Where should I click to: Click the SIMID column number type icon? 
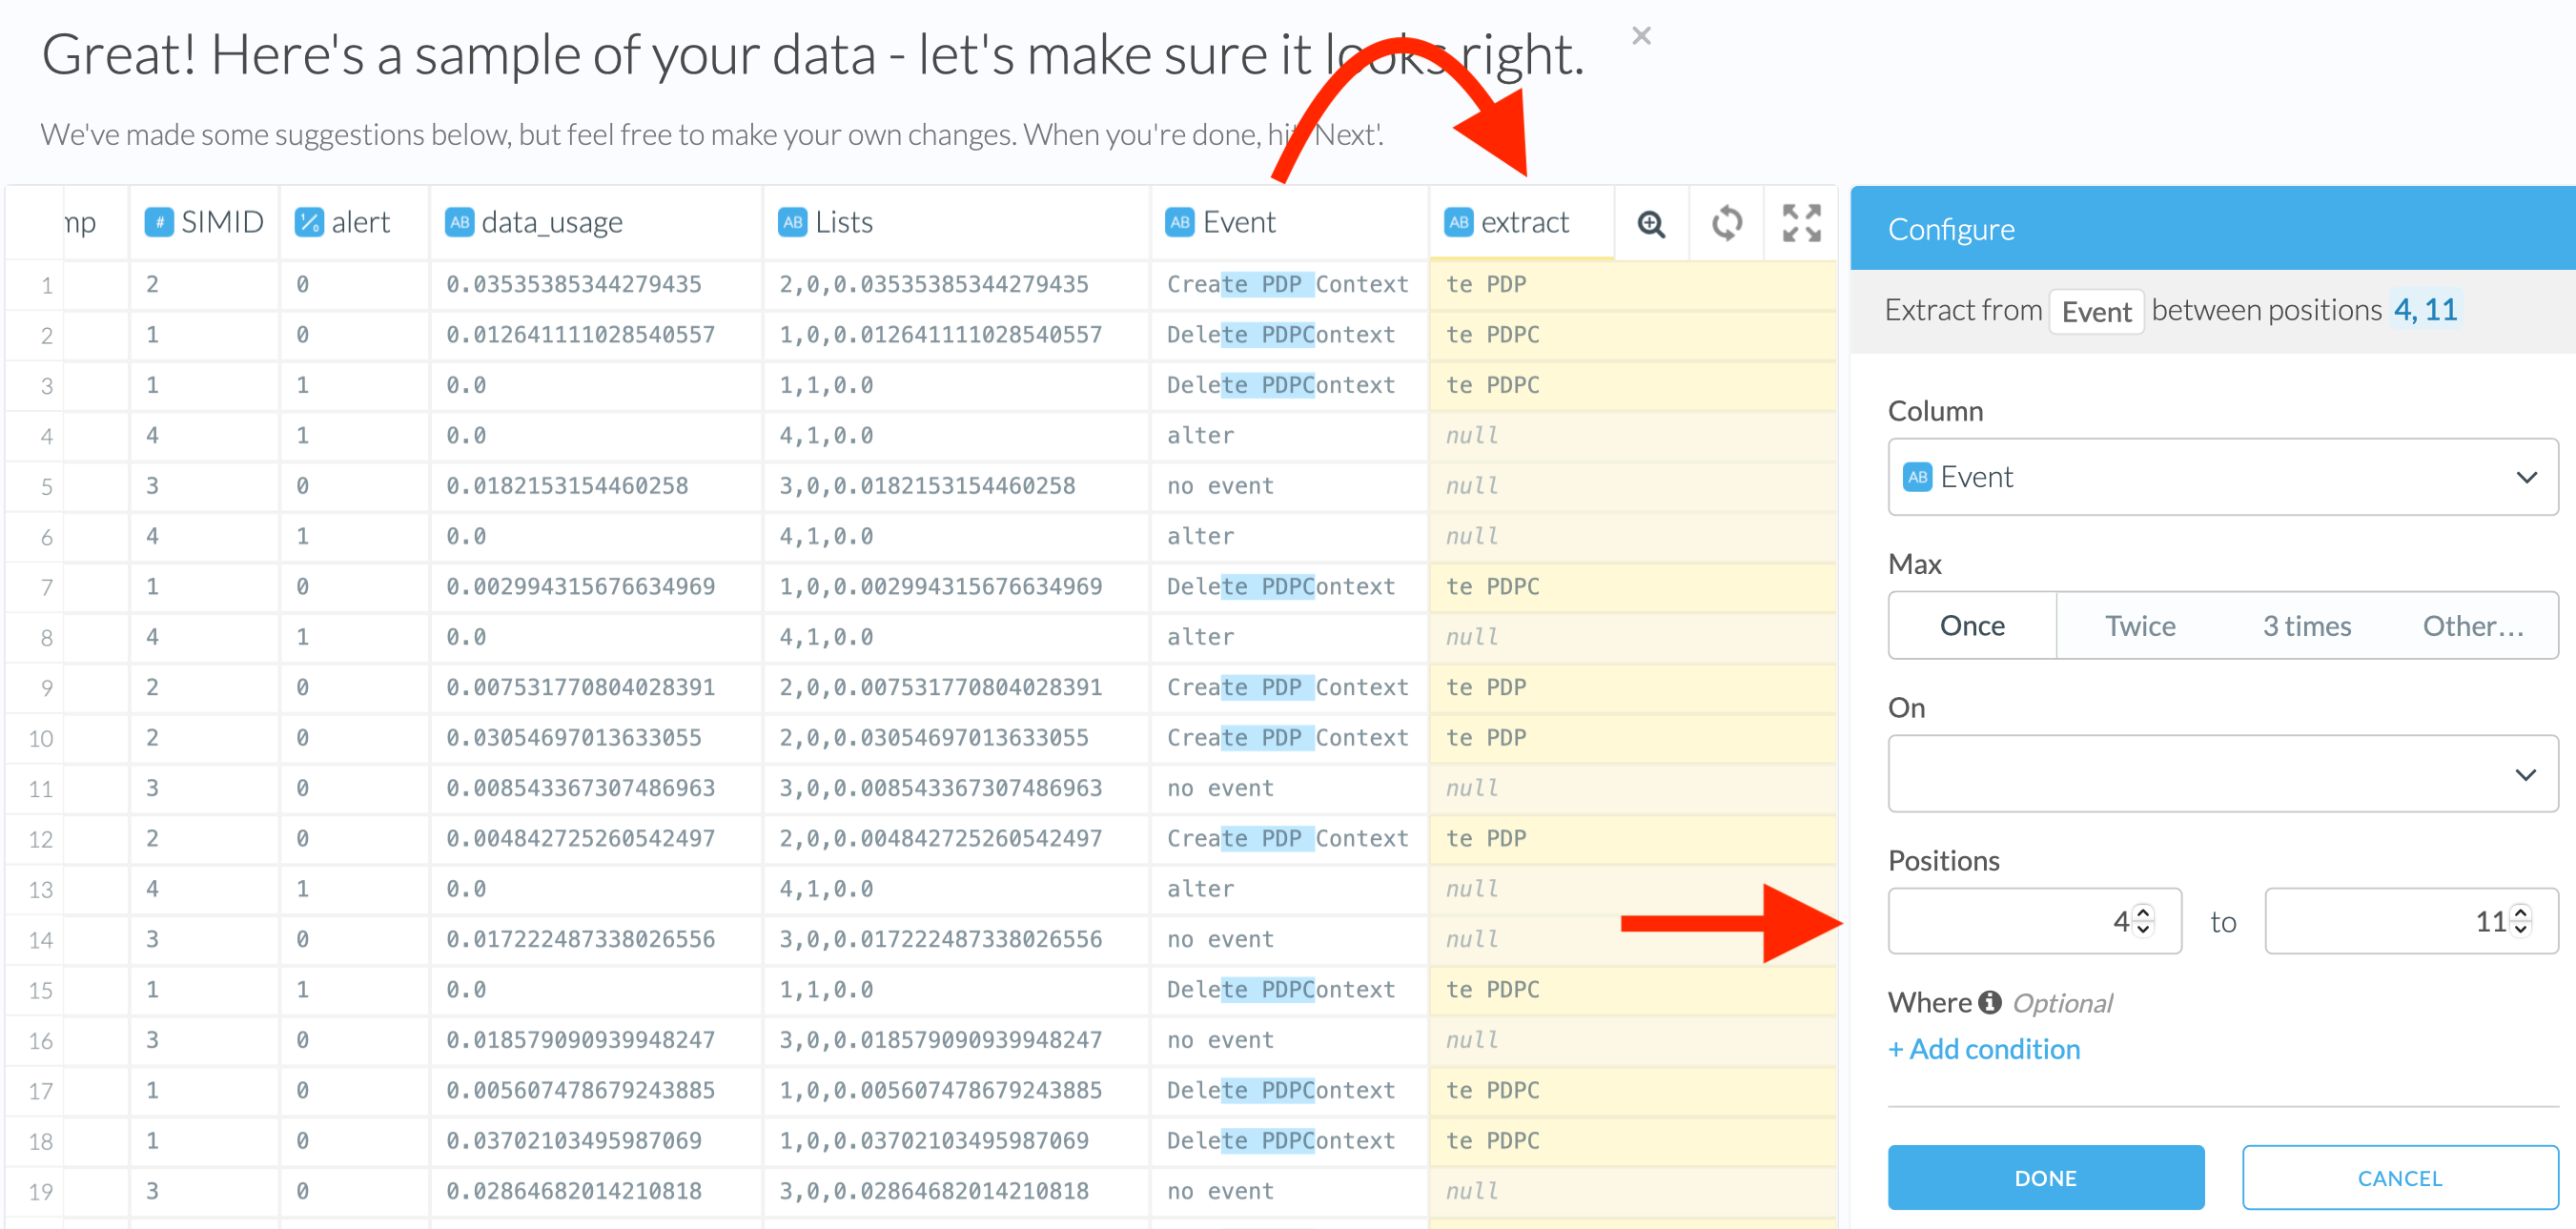(x=158, y=222)
